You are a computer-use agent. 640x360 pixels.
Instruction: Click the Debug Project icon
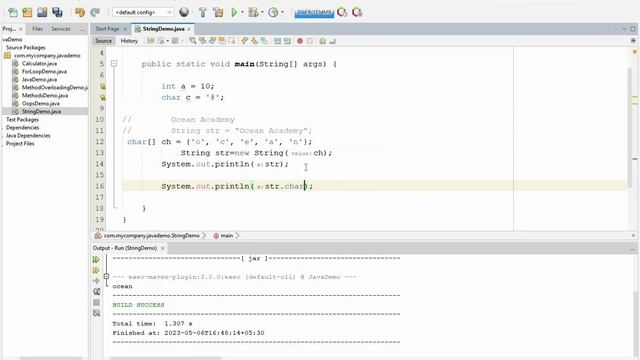(253, 12)
